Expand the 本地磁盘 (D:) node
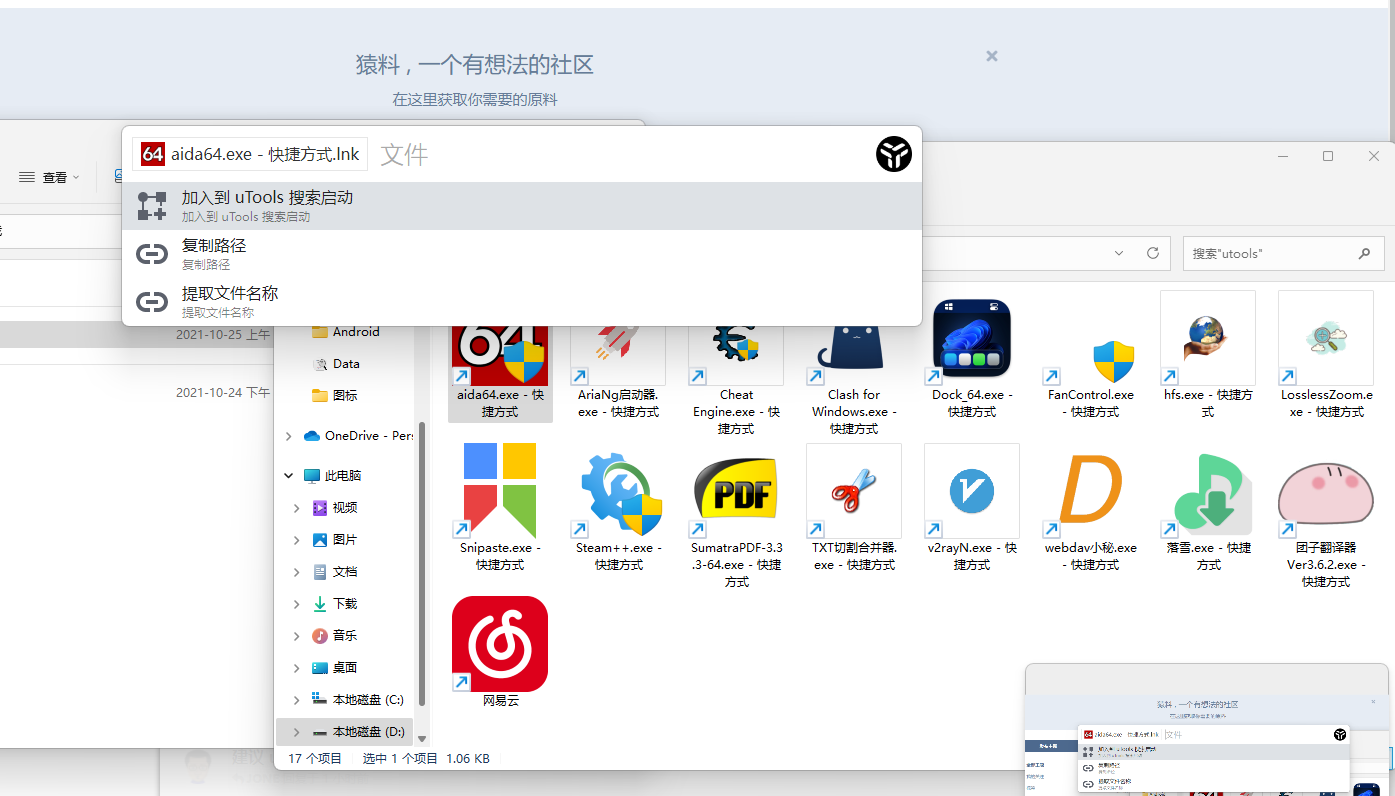This screenshot has height=796, width=1395. [x=297, y=732]
